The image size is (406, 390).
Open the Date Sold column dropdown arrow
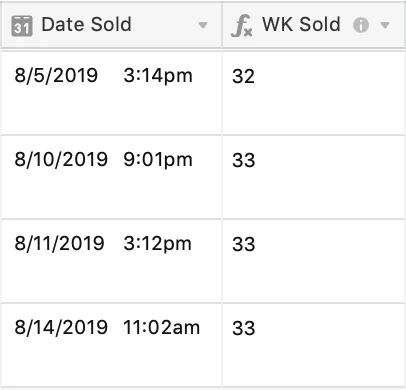(x=203, y=25)
